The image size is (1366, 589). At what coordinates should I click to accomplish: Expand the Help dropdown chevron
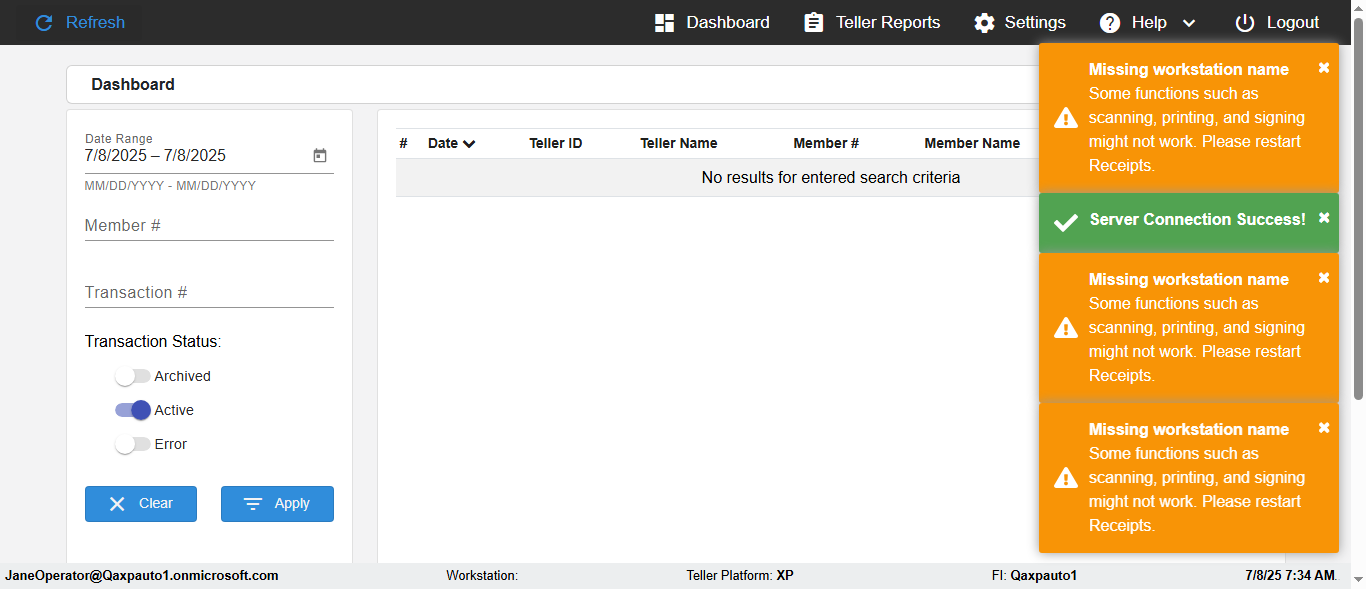[x=1189, y=23]
